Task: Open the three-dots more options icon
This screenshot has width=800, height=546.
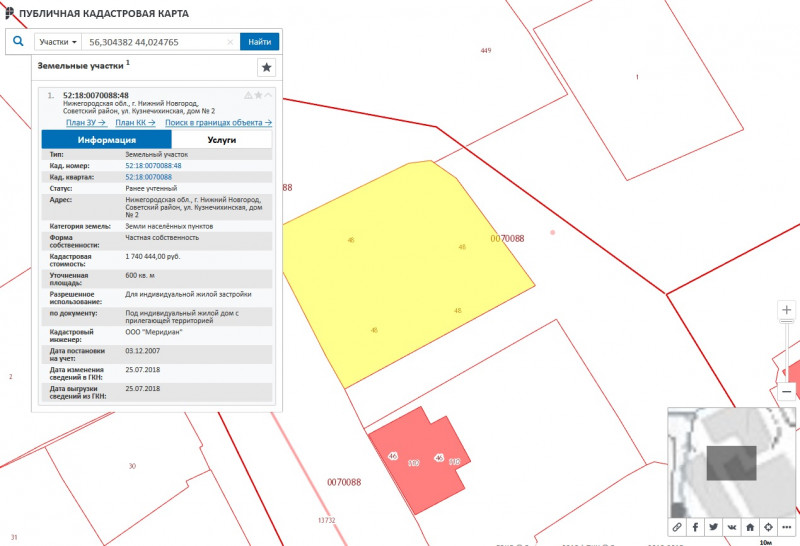Action: [786, 526]
